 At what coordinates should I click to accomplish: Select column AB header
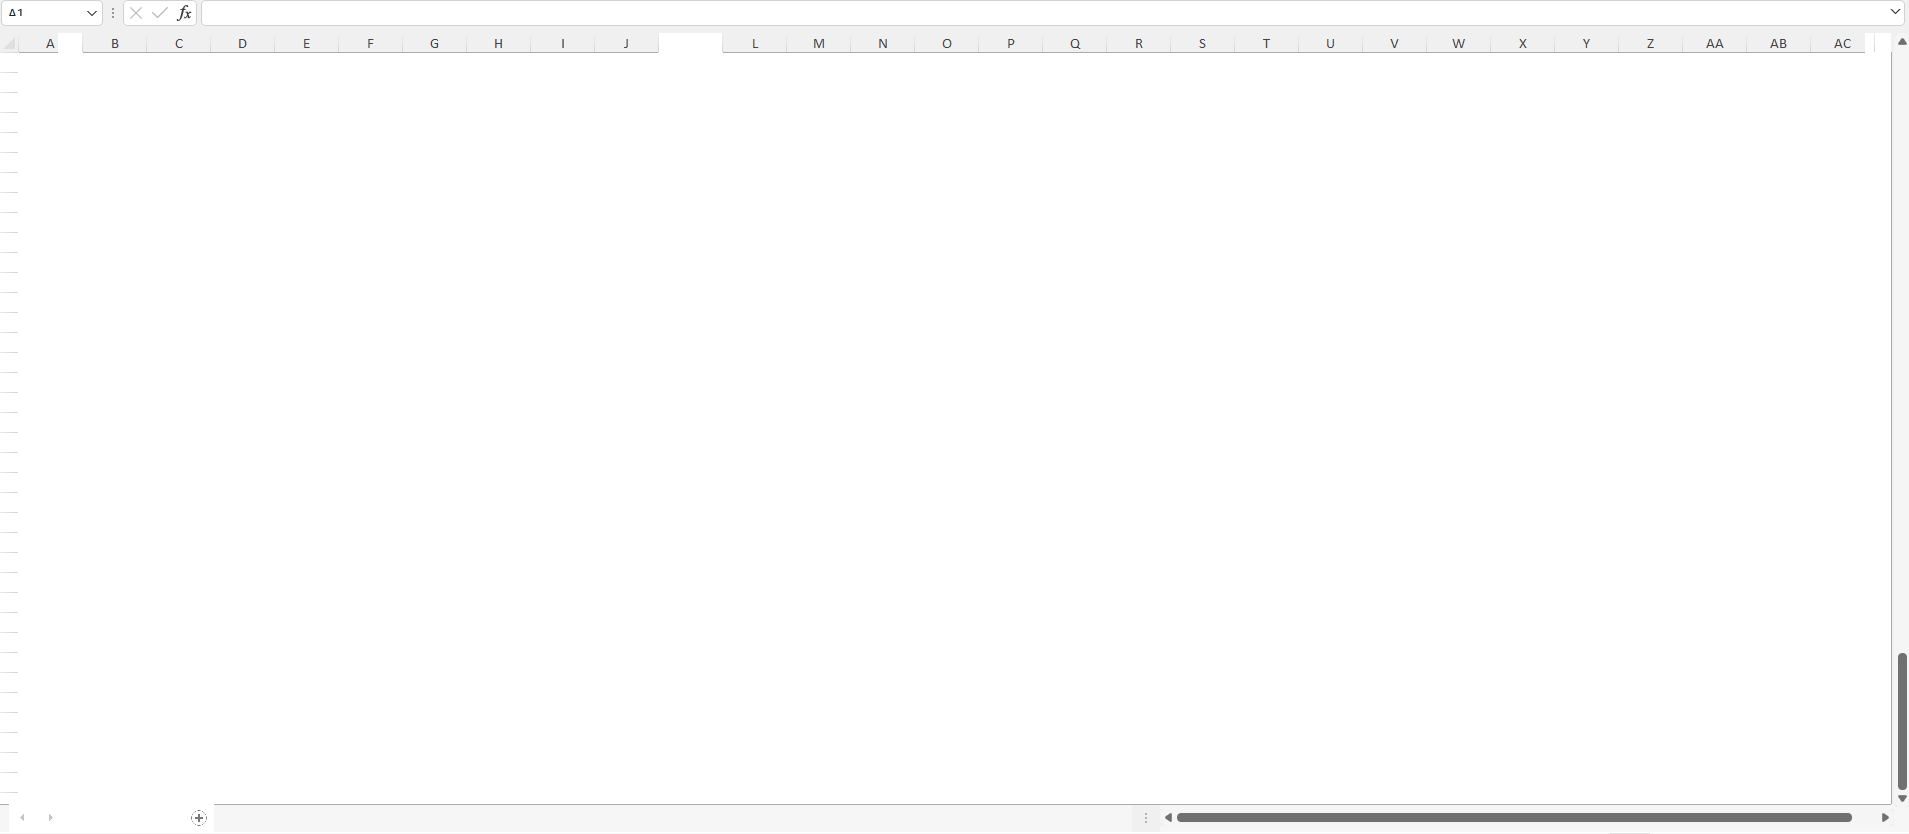1779,43
